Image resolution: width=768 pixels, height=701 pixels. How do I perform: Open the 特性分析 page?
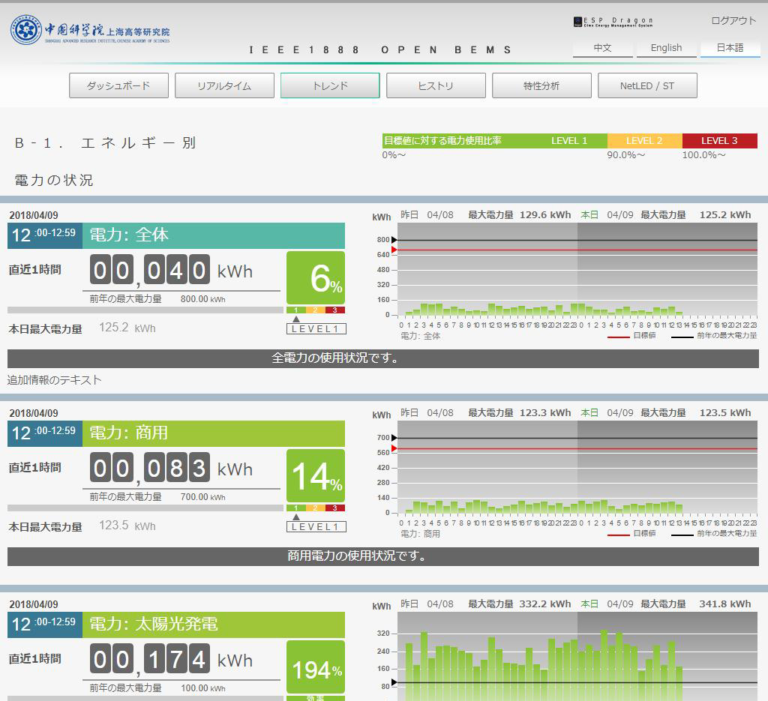(542, 86)
